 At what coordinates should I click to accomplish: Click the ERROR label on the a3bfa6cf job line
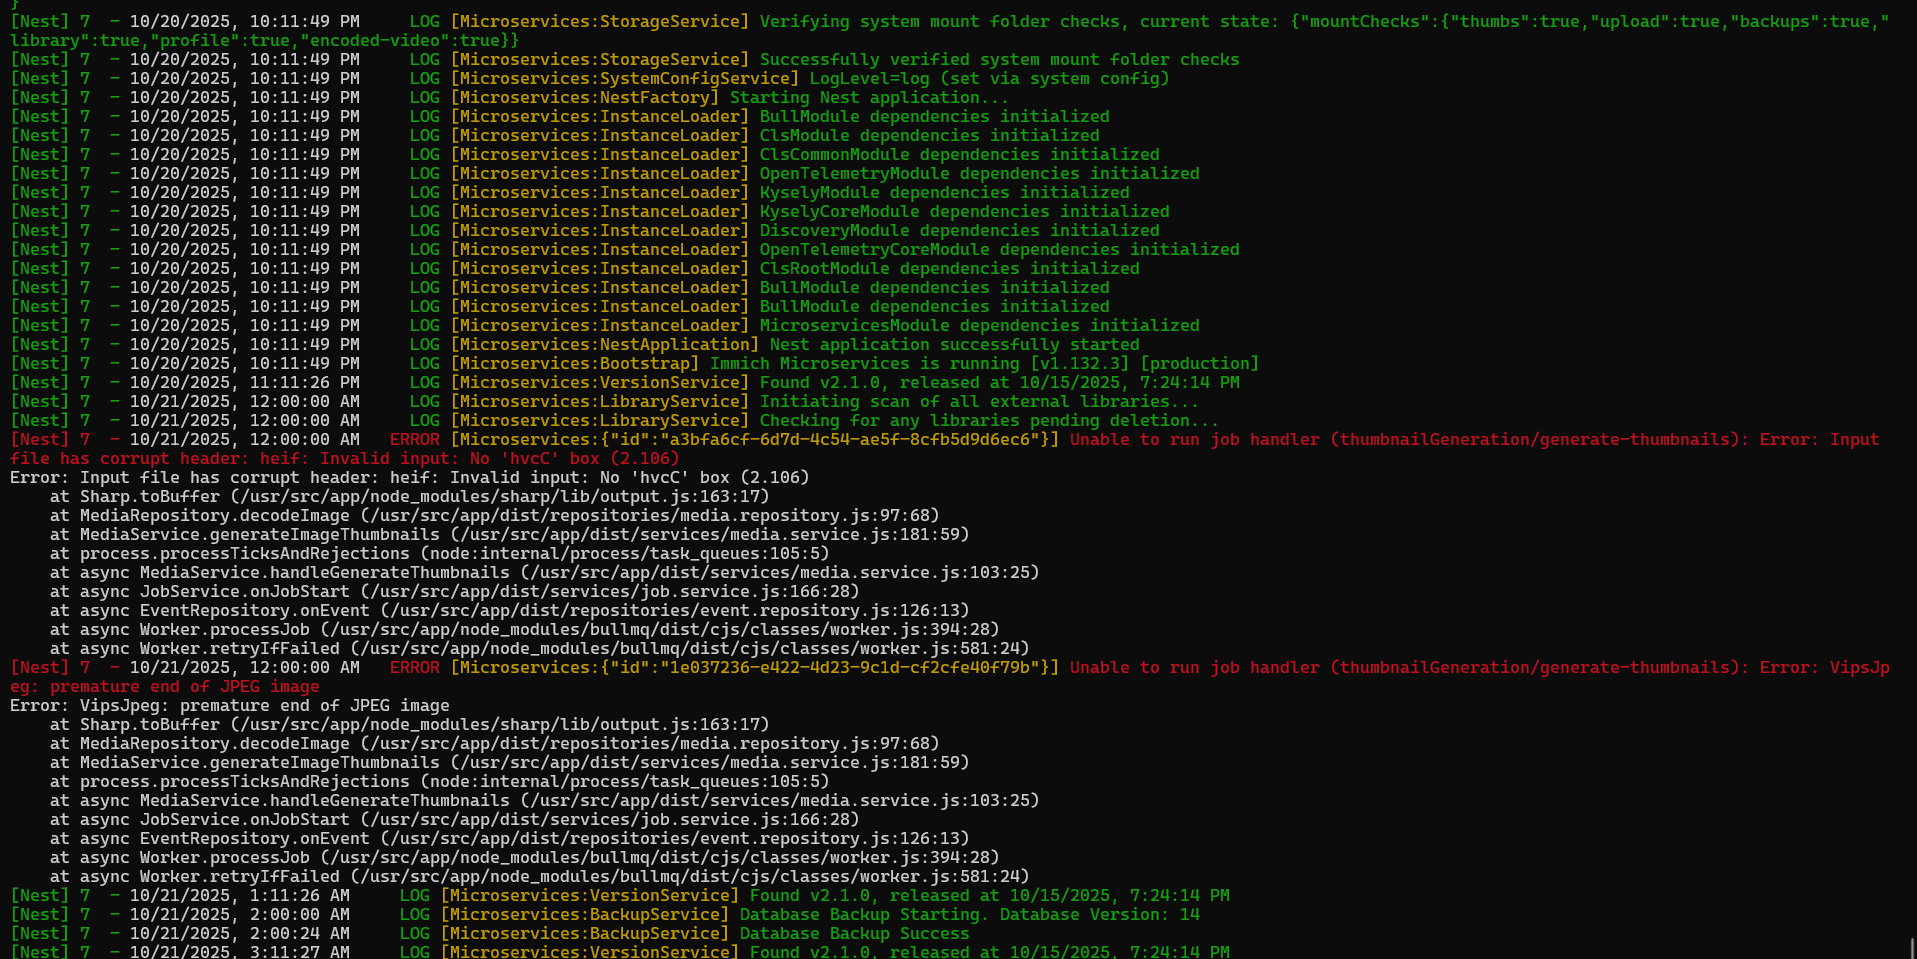point(414,440)
